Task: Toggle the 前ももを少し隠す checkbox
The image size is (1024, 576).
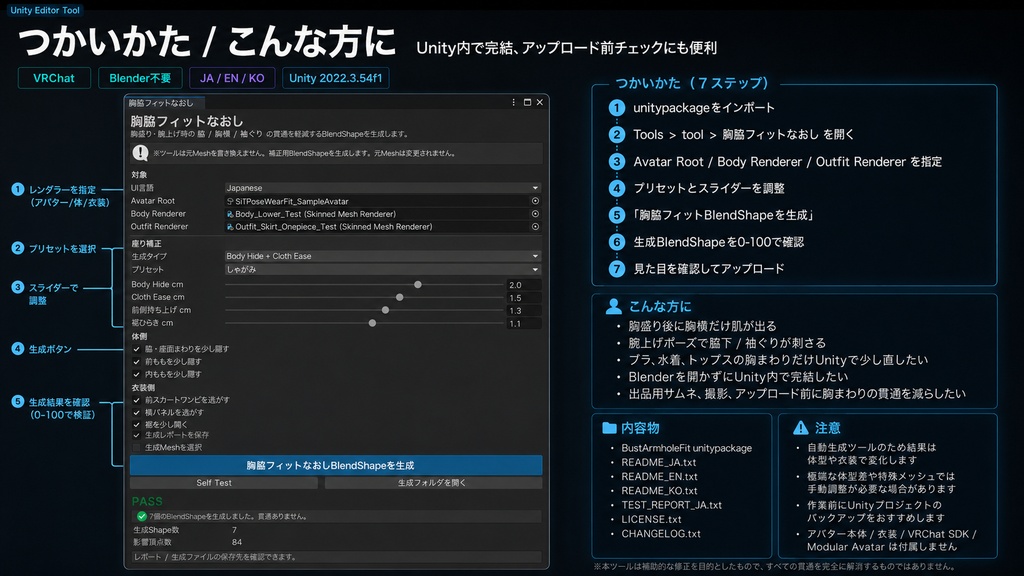Action: pyautogui.click(x=136, y=362)
